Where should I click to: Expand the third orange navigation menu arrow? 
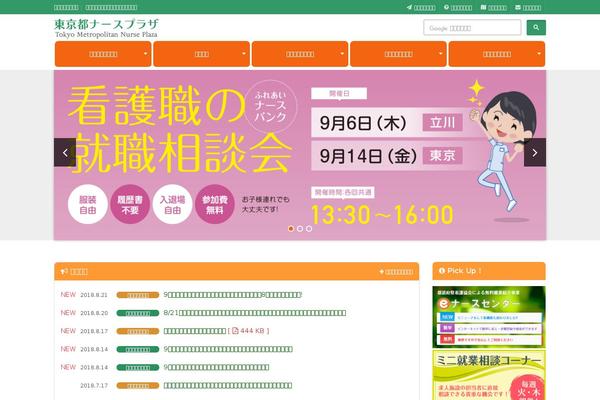pos(342,54)
